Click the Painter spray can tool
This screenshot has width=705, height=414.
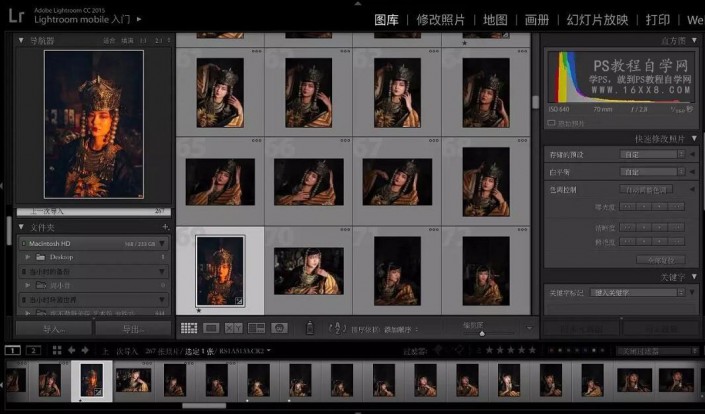(310, 327)
